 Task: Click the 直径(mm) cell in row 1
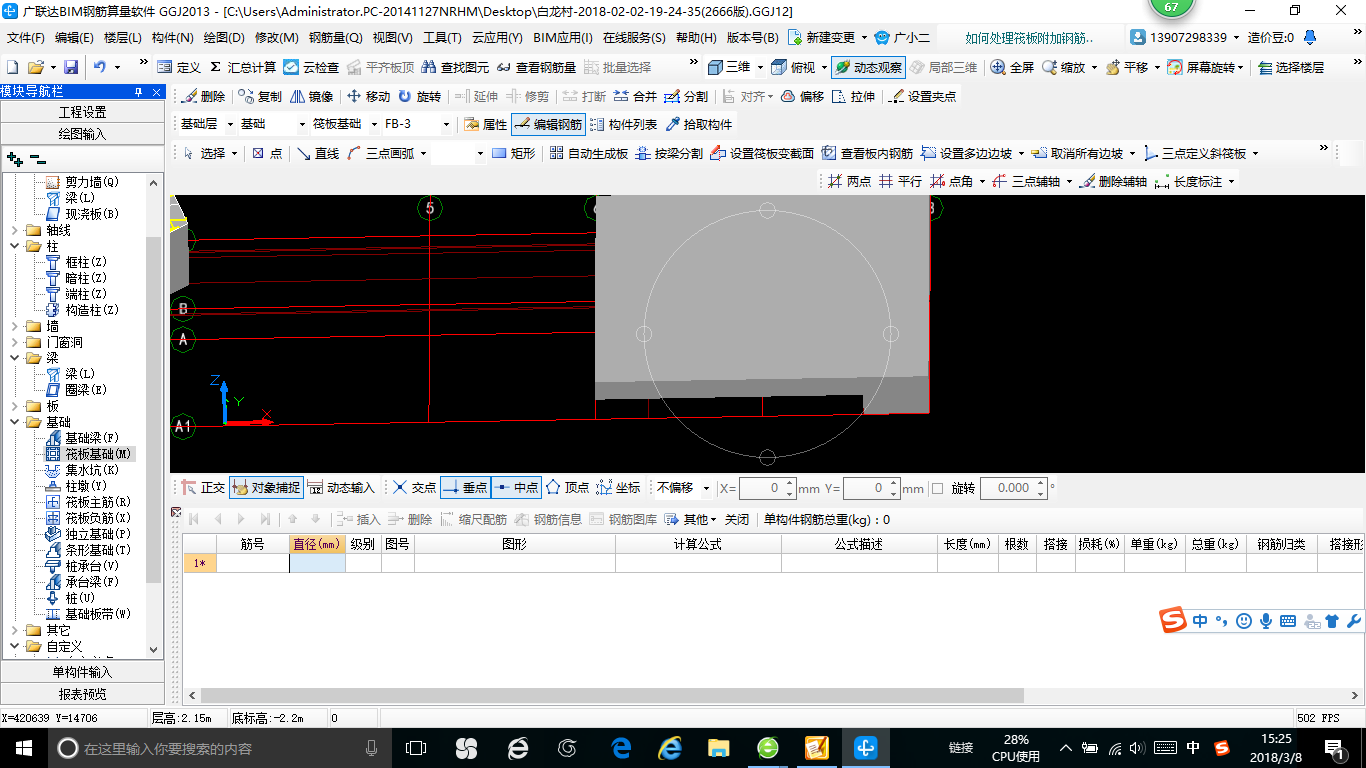(317, 563)
